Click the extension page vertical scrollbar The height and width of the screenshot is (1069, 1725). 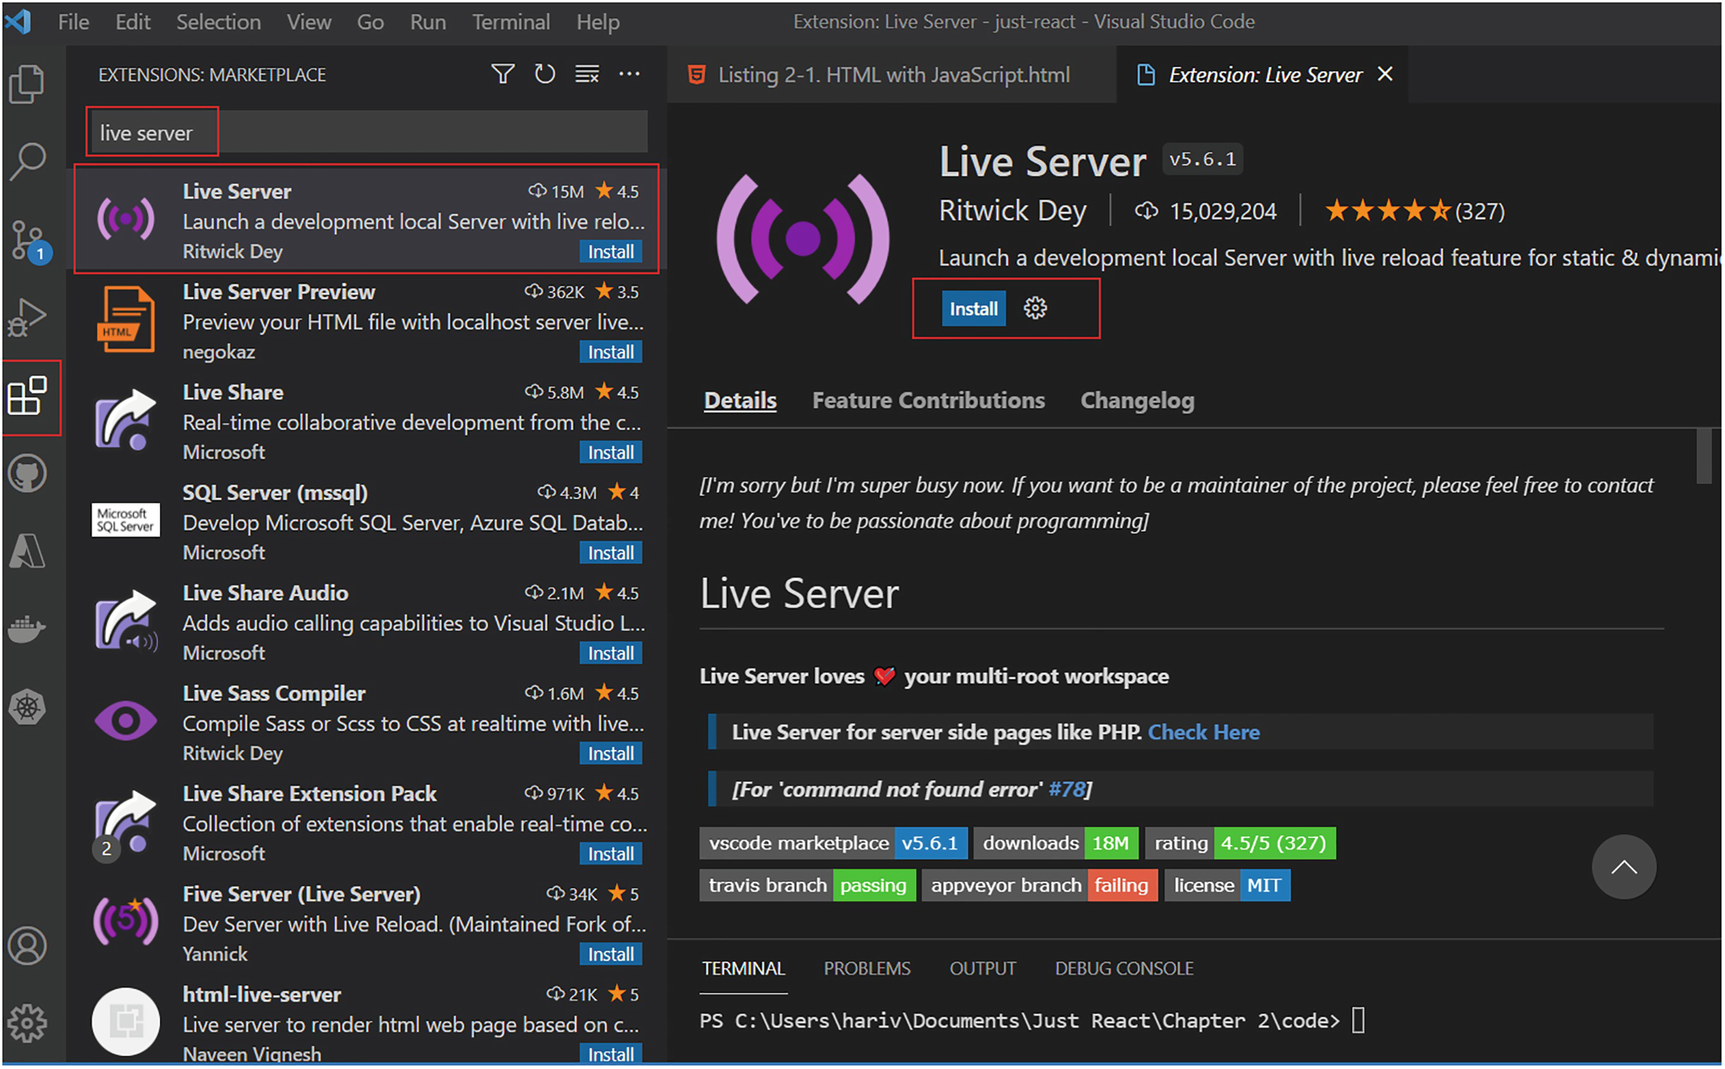point(1704,456)
